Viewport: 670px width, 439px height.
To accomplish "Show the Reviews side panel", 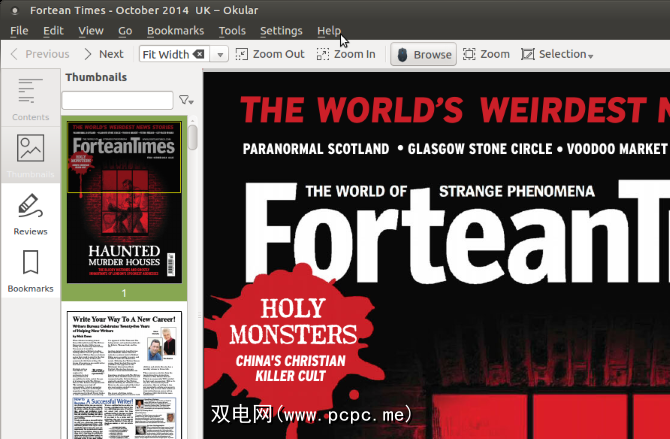I will (30, 214).
